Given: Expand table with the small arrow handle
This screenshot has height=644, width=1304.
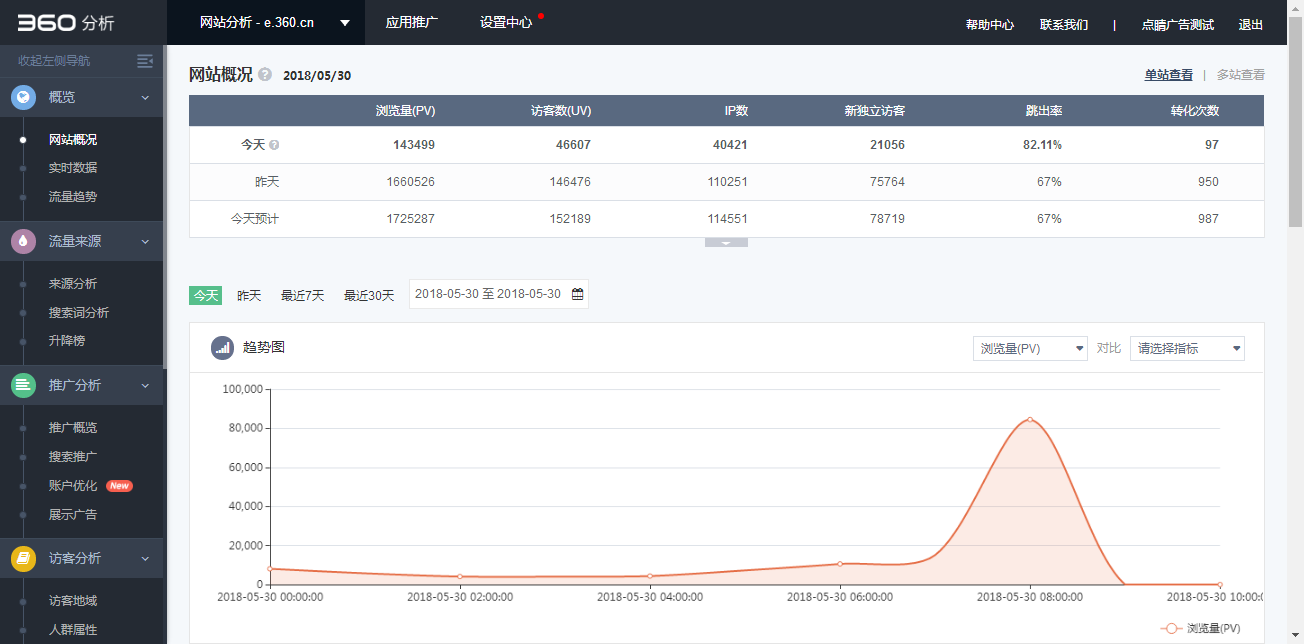Looking at the screenshot, I should (726, 242).
